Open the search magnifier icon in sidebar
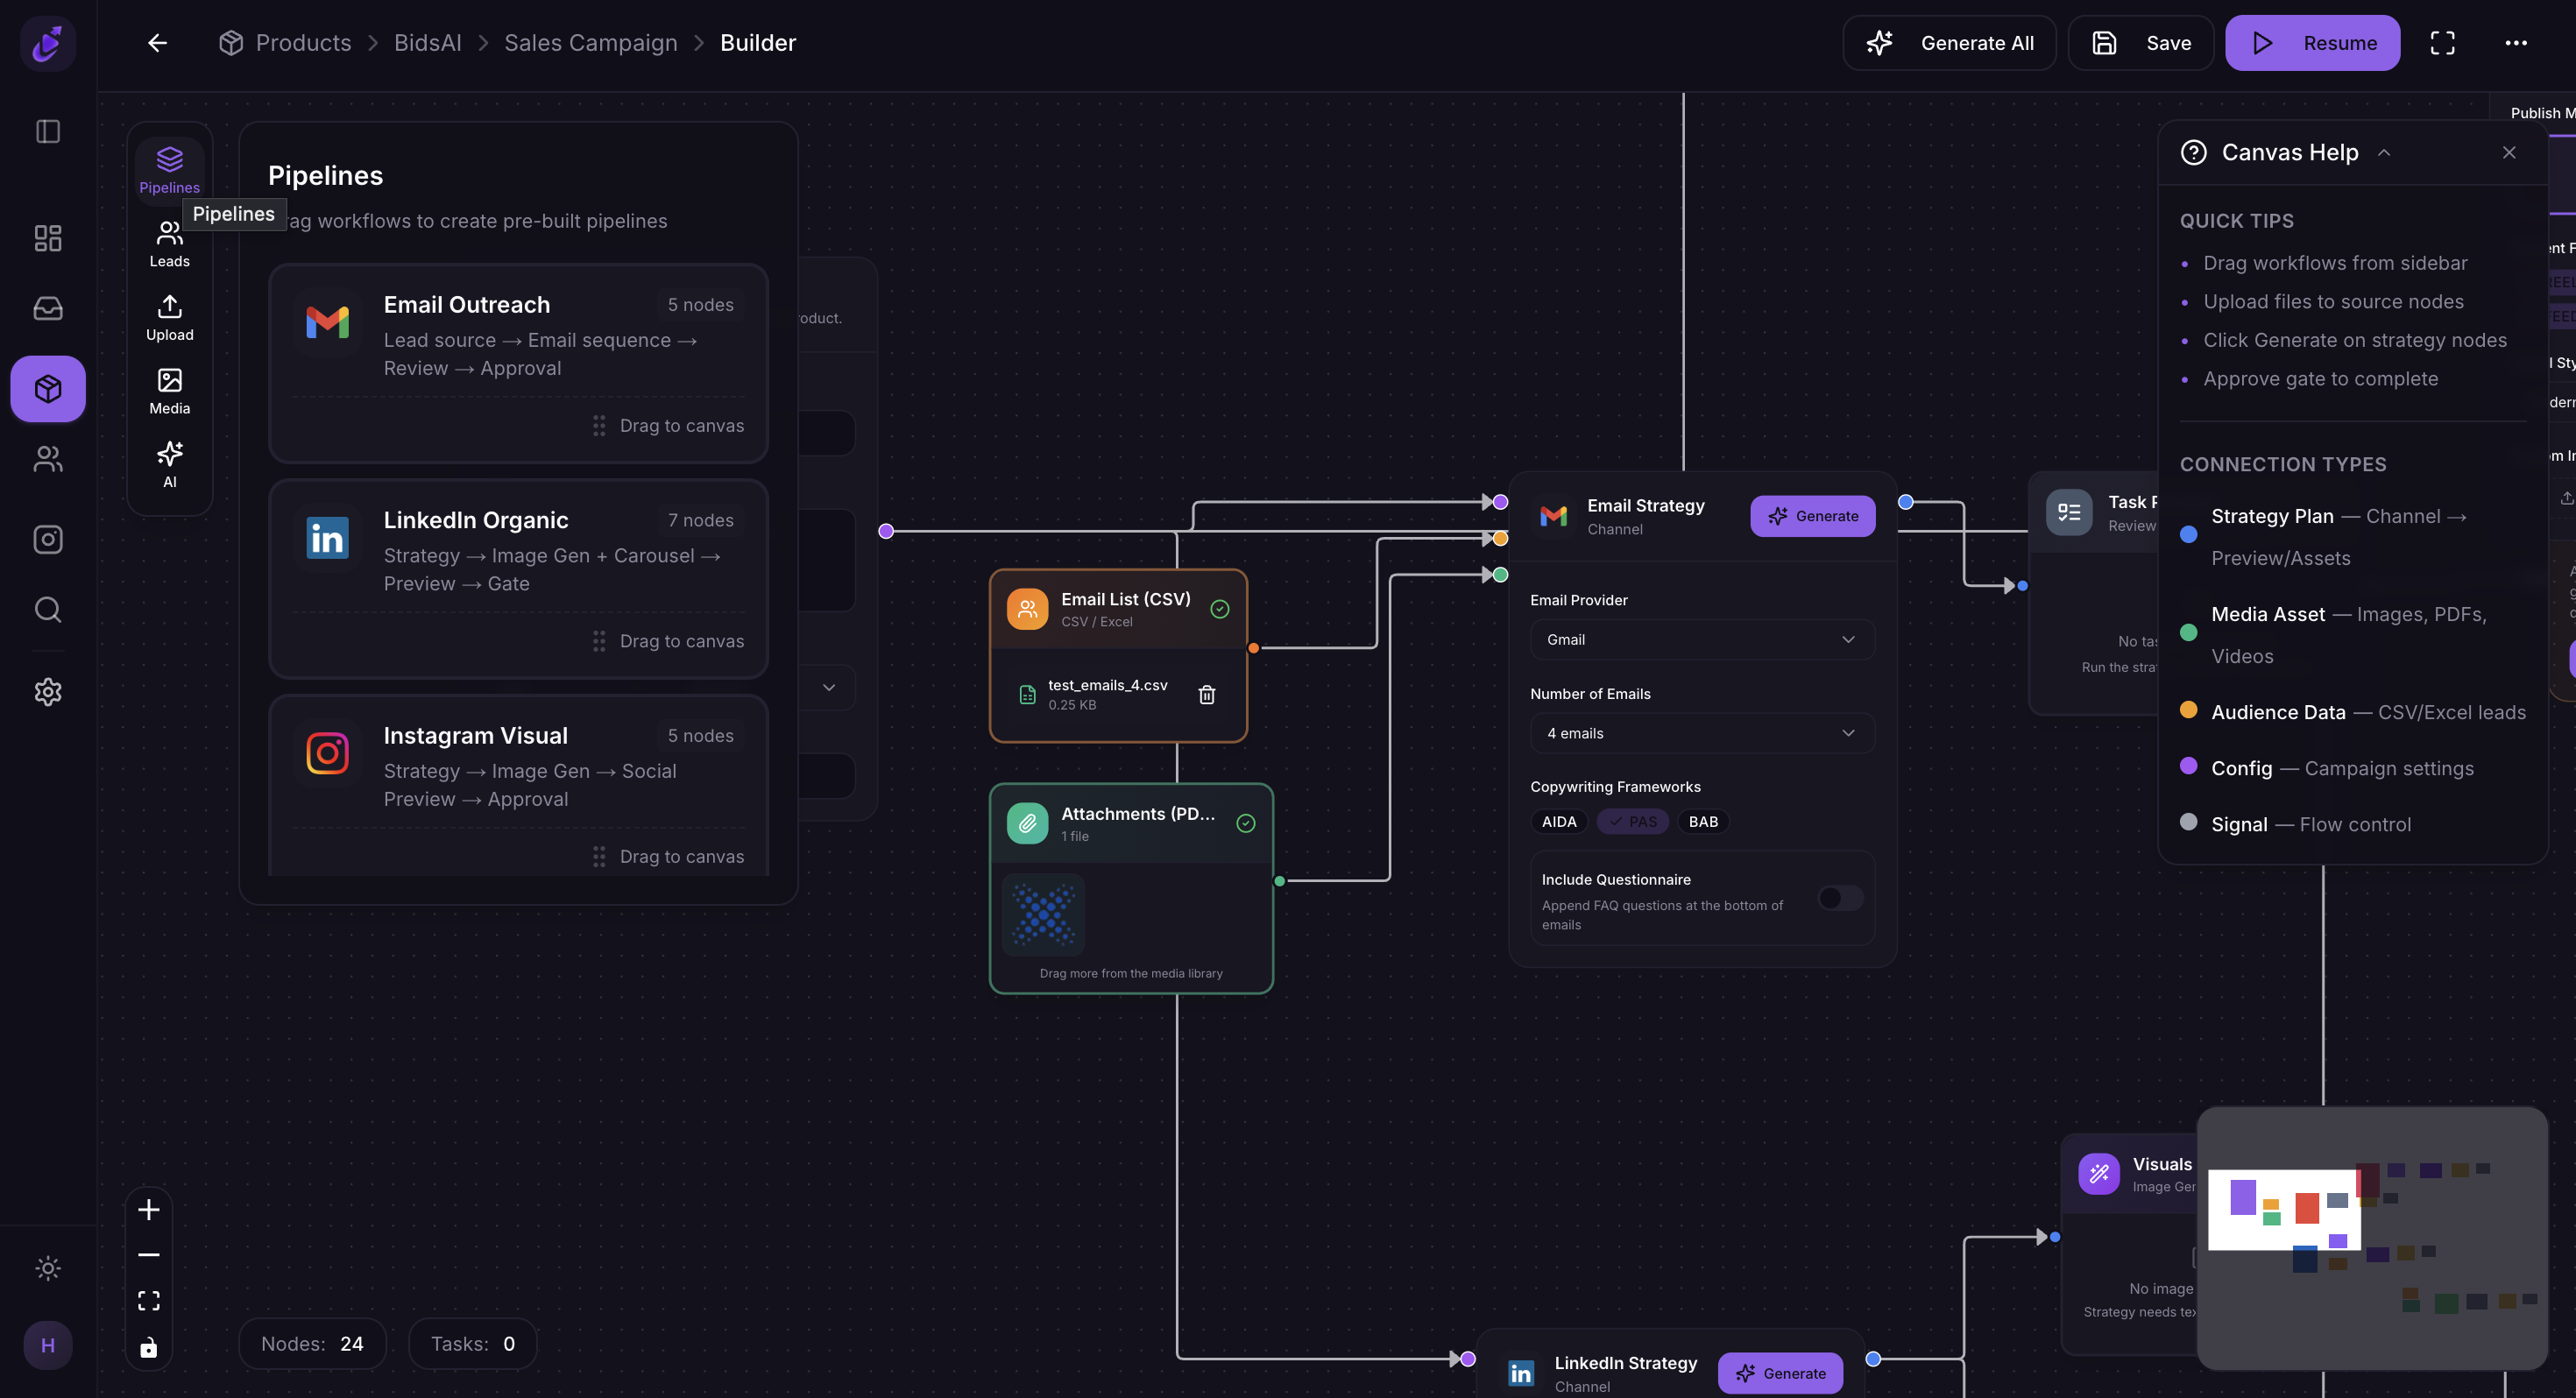The image size is (2576, 1398). (x=48, y=610)
